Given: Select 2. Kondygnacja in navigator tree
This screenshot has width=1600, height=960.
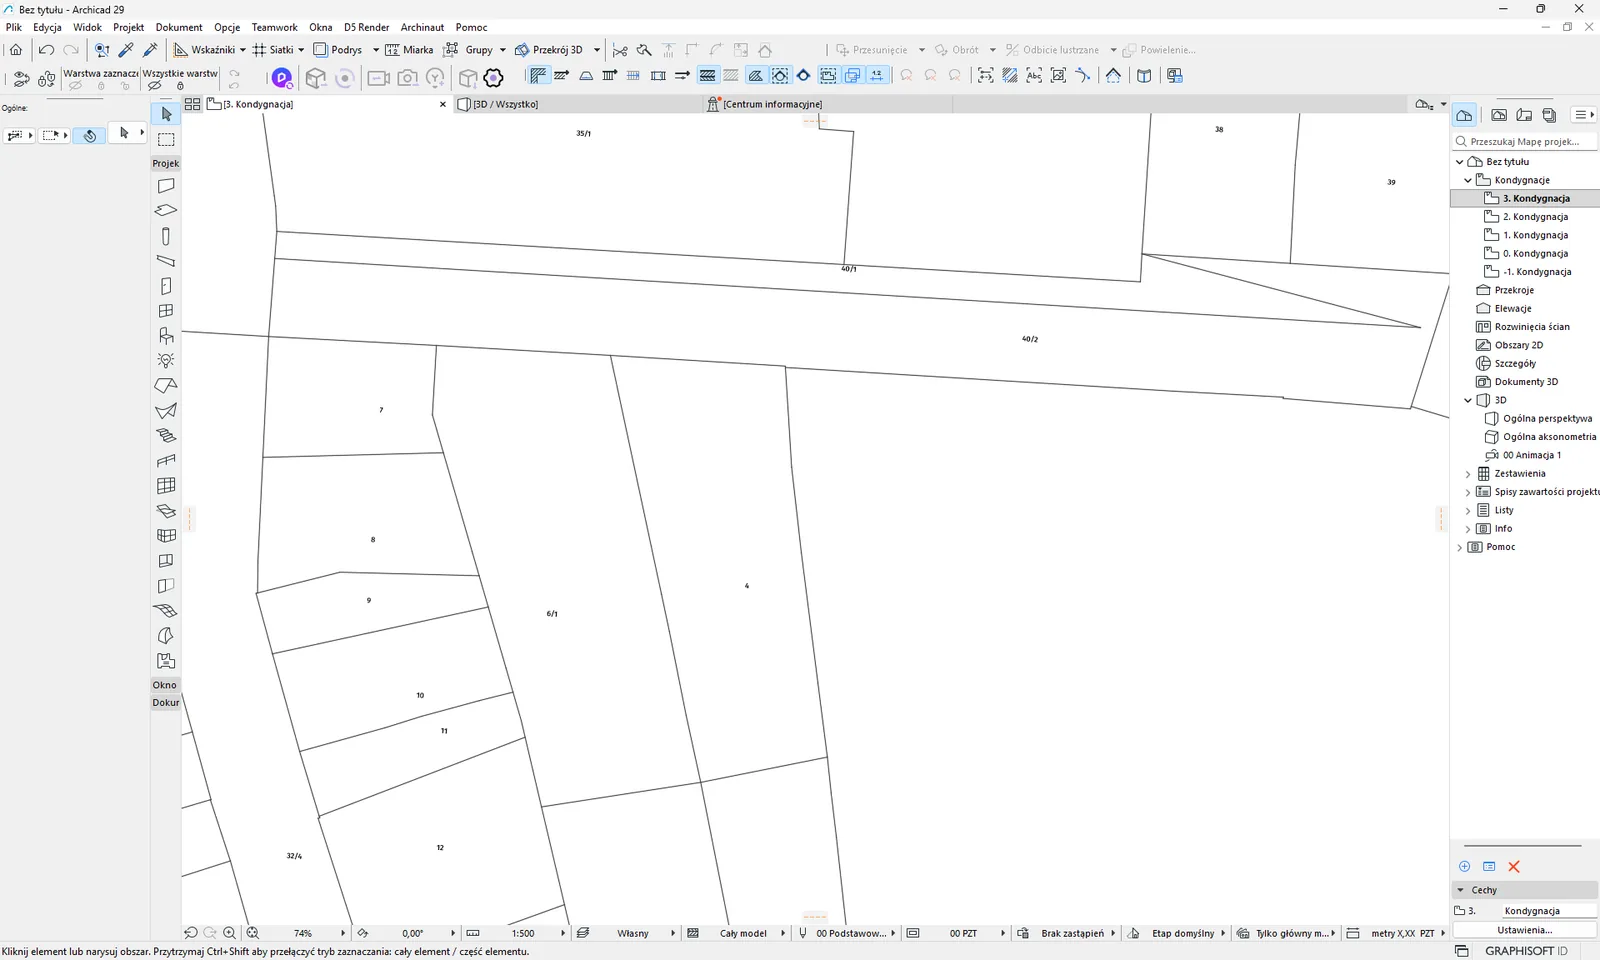Looking at the screenshot, I should tap(1535, 217).
